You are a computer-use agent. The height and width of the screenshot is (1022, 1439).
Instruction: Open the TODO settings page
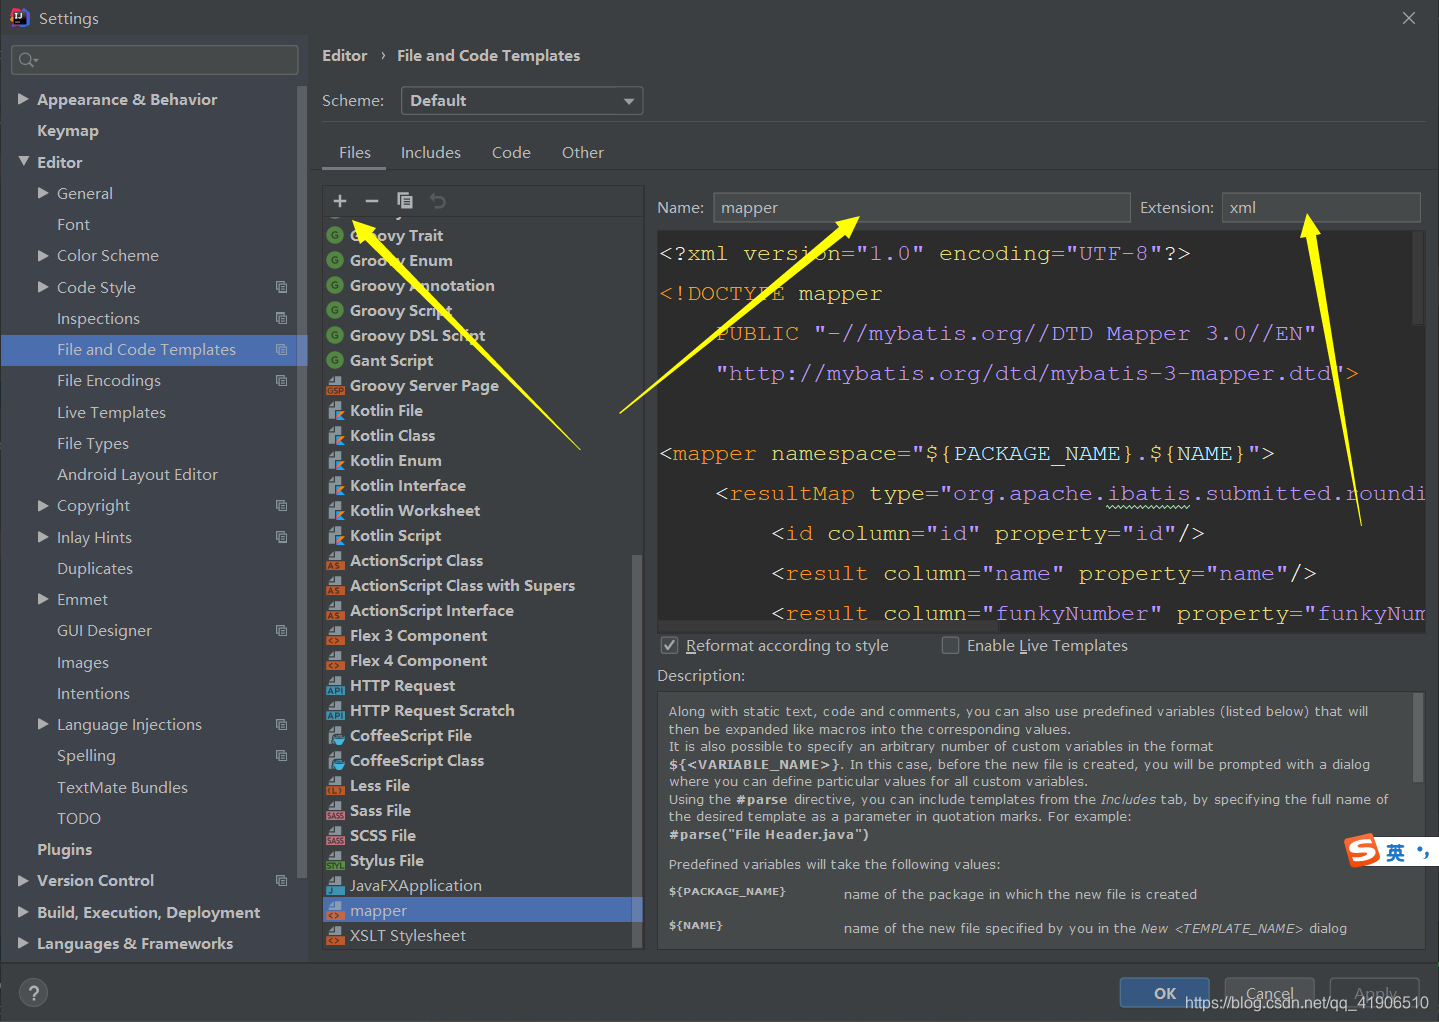pyautogui.click(x=79, y=818)
